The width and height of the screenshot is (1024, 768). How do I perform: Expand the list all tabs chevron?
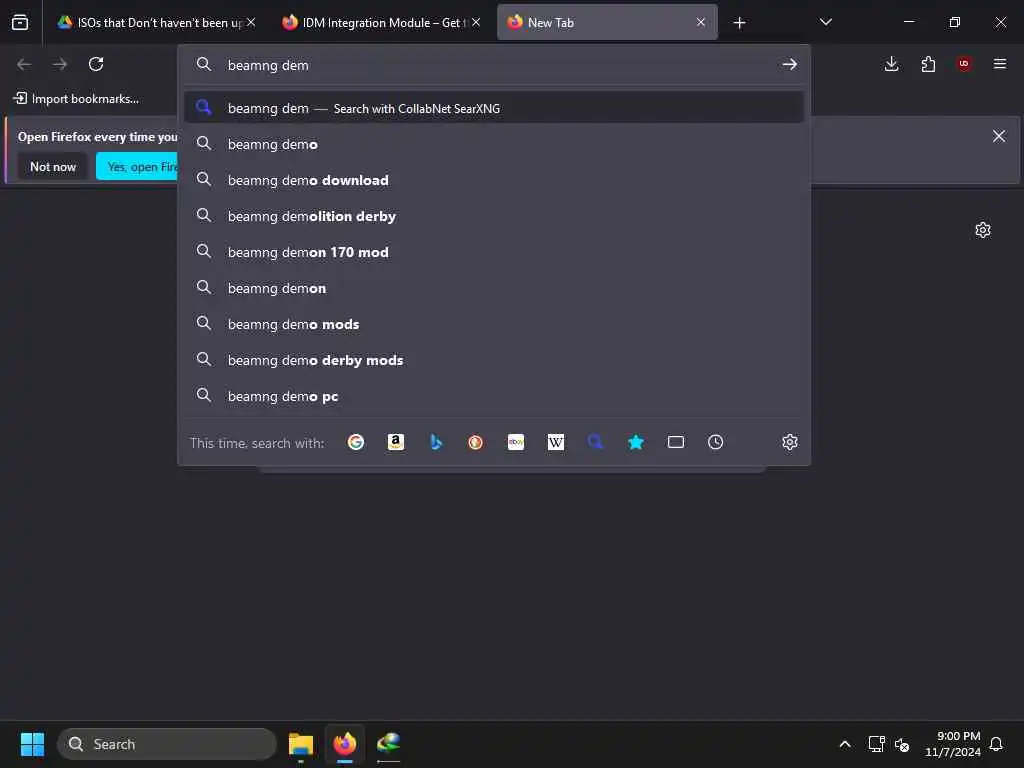click(x=826, y=22)
